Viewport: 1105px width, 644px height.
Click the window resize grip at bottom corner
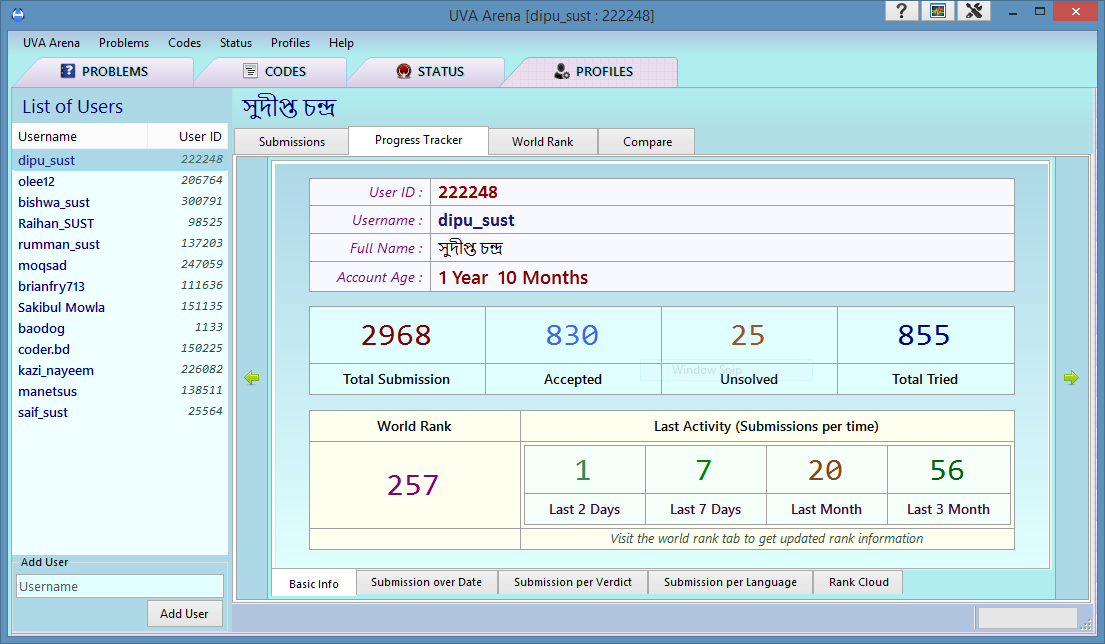(x=1087, y=624)
